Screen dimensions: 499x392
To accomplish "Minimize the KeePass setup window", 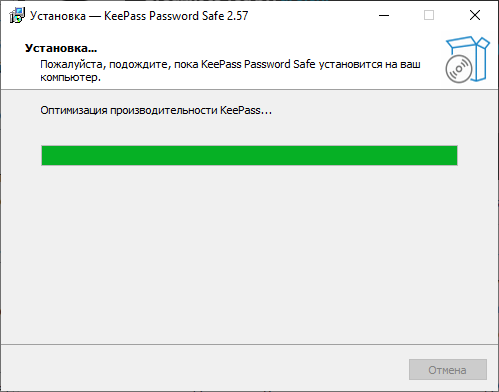I will tap(384, 15).
